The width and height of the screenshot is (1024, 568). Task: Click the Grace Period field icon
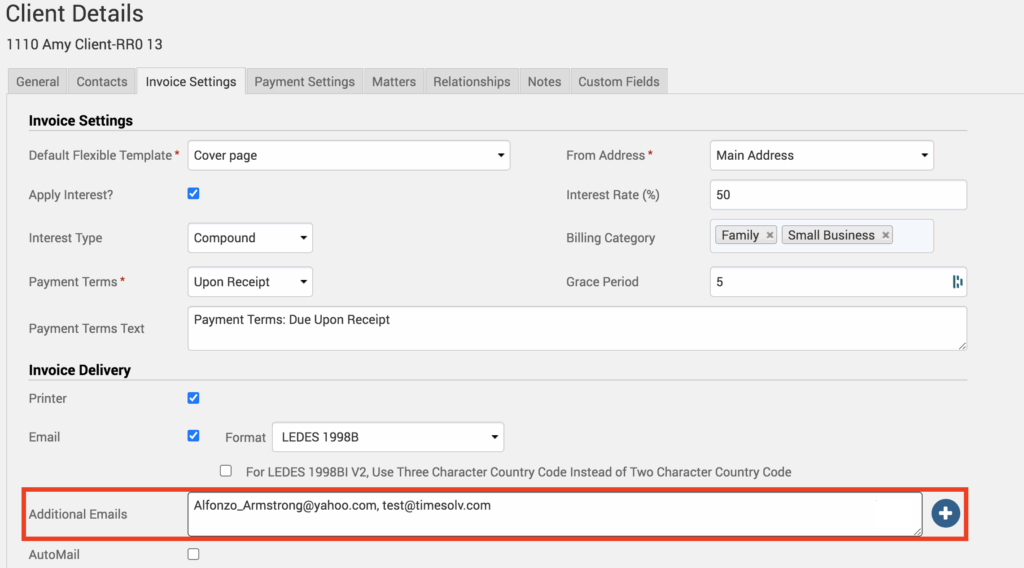pyautogui.click(x=957, y=282)
